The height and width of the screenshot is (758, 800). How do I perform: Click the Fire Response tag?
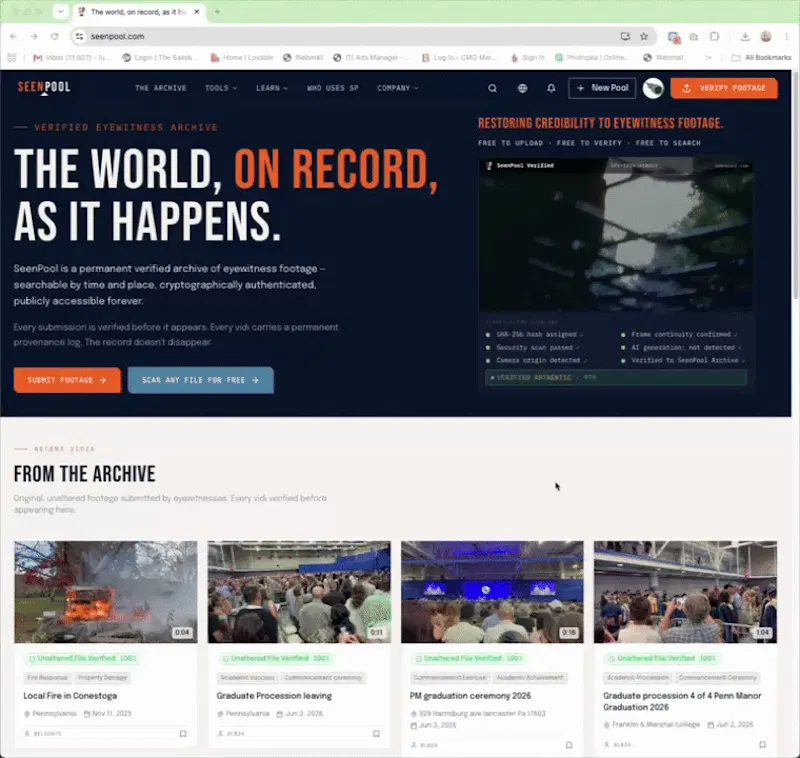tap(47, 677)
